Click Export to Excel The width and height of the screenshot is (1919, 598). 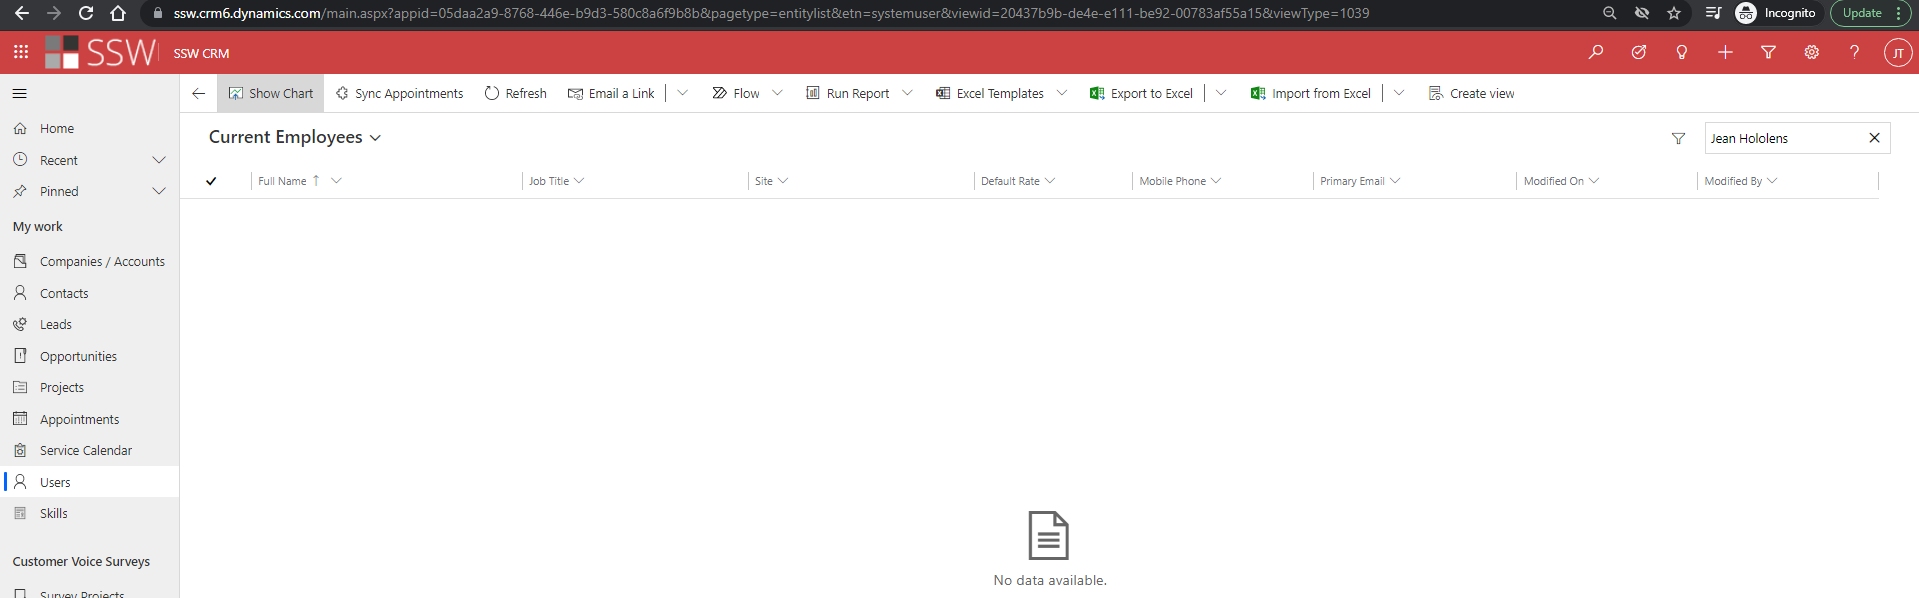tap(1141, 93)
